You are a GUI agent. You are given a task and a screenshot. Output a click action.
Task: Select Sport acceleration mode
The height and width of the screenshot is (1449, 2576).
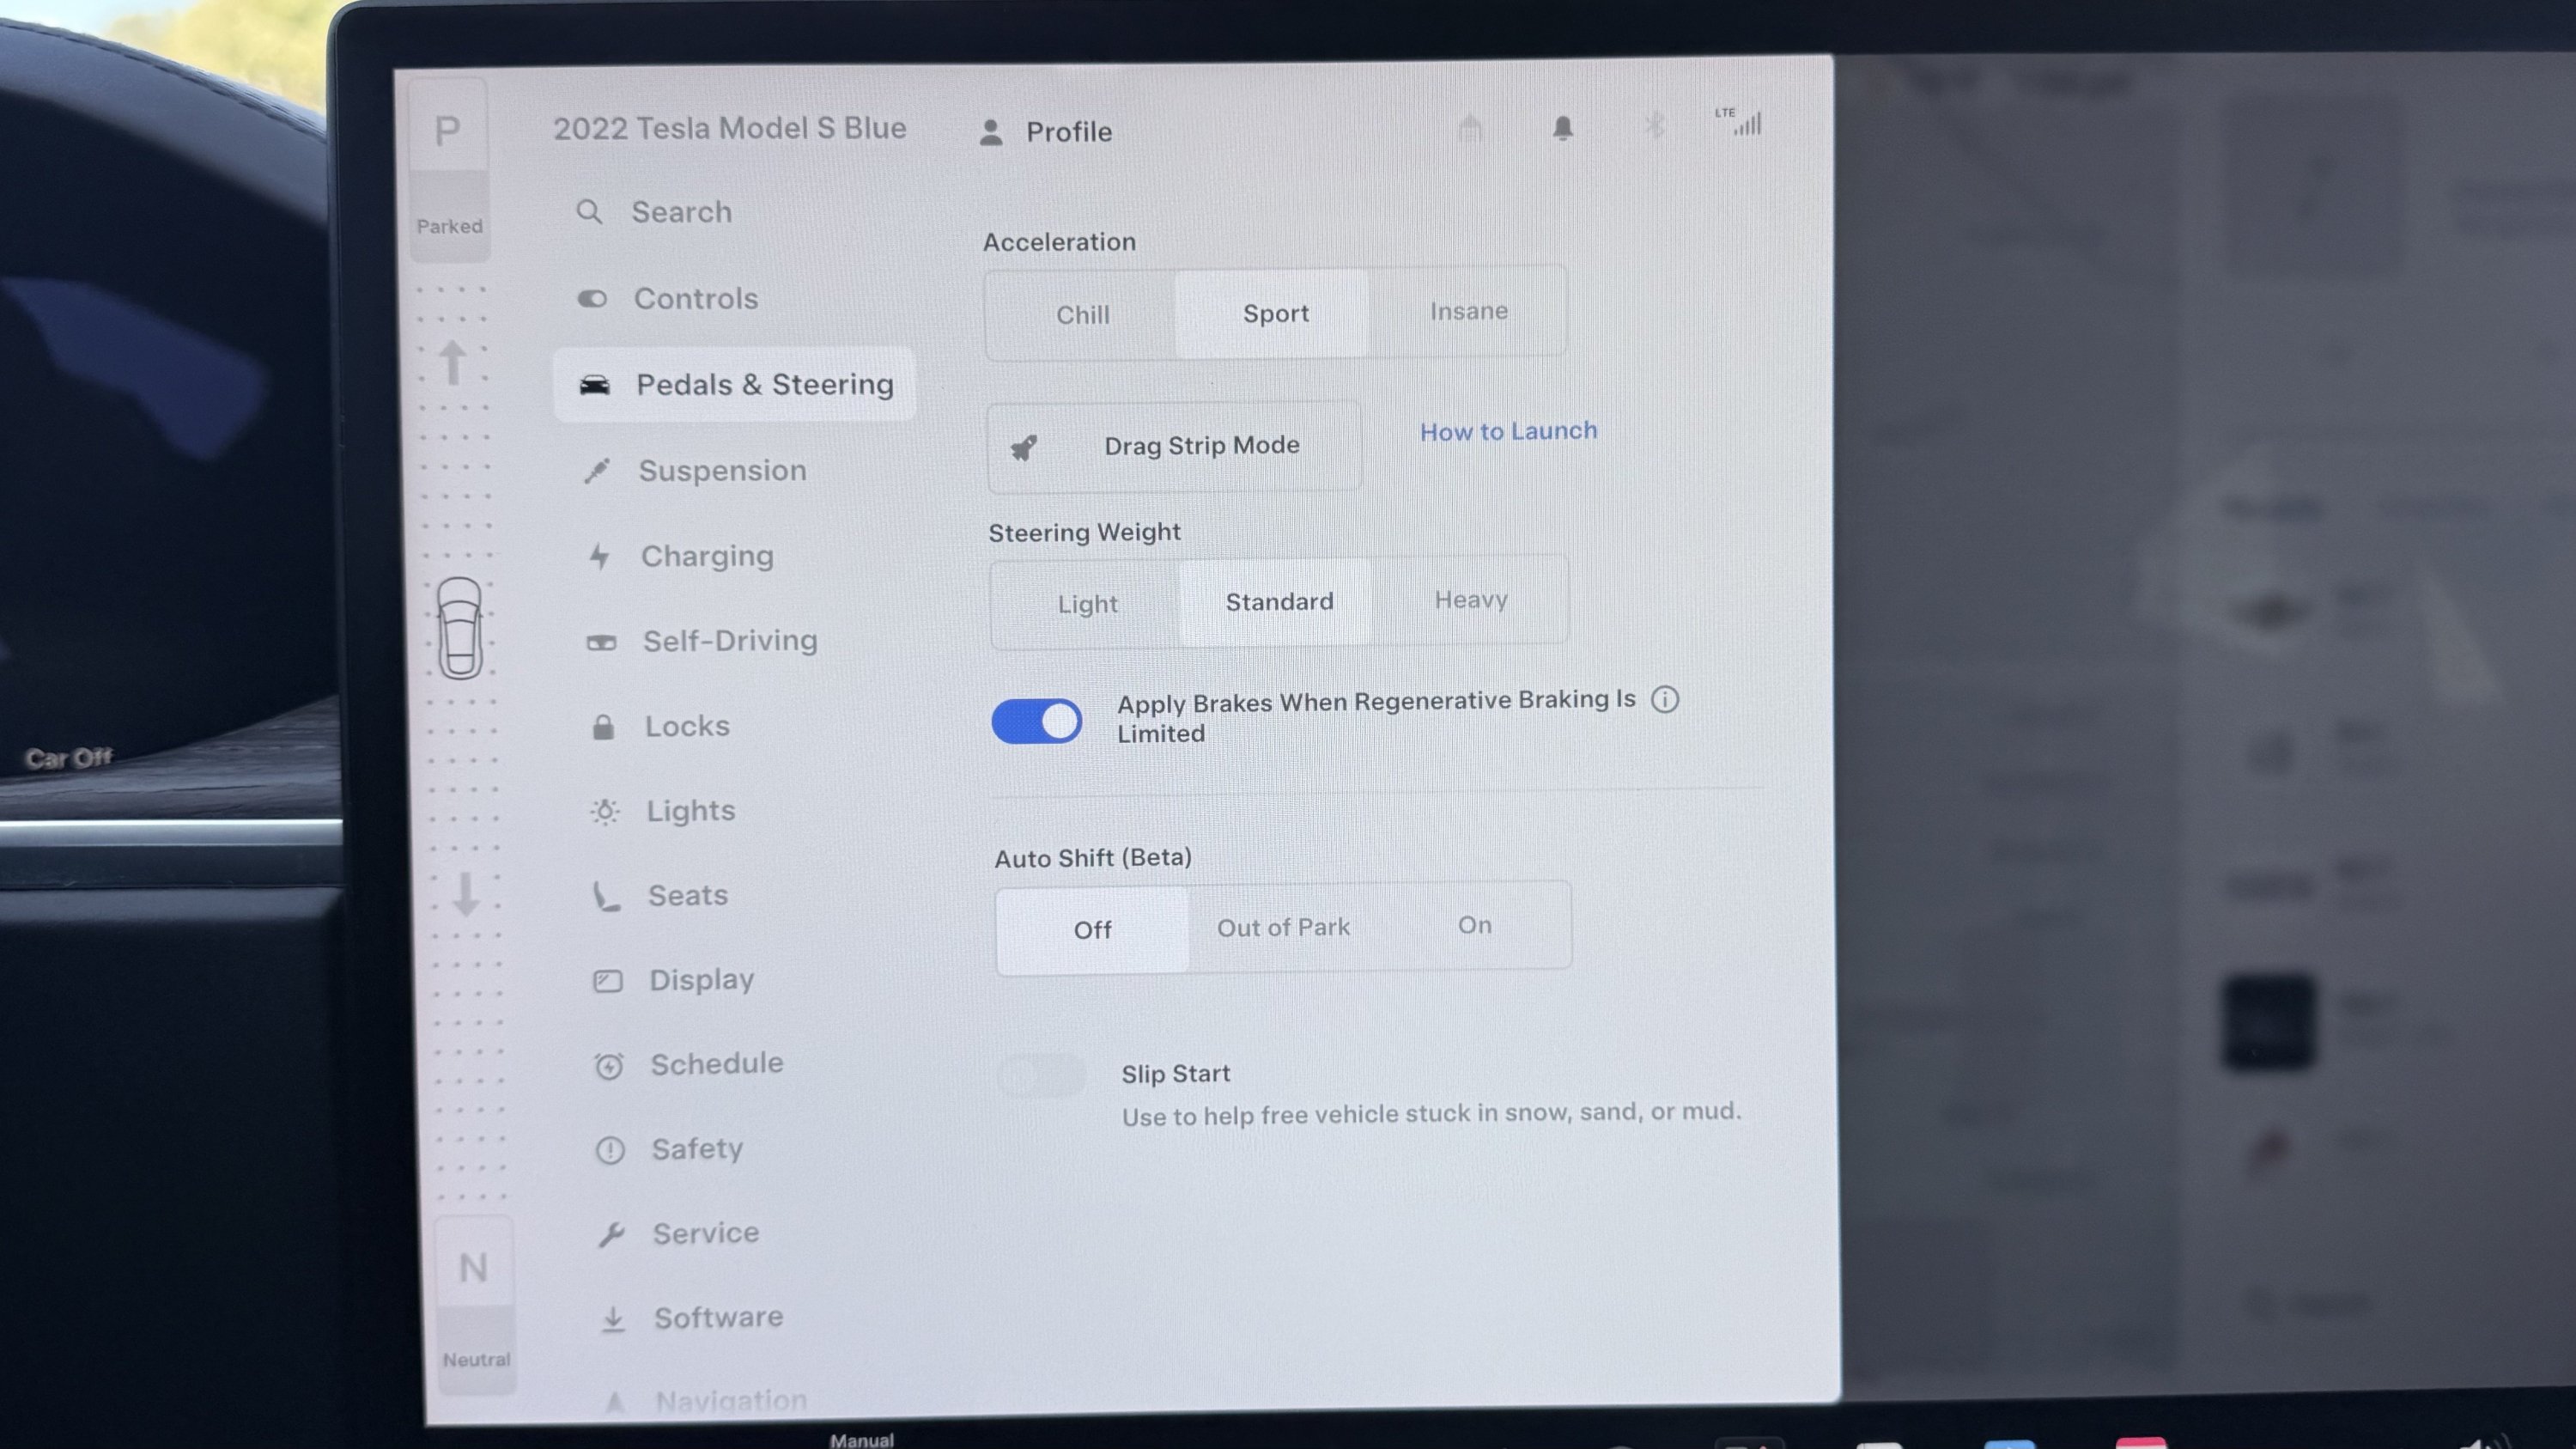click(x=1275, y=313)
